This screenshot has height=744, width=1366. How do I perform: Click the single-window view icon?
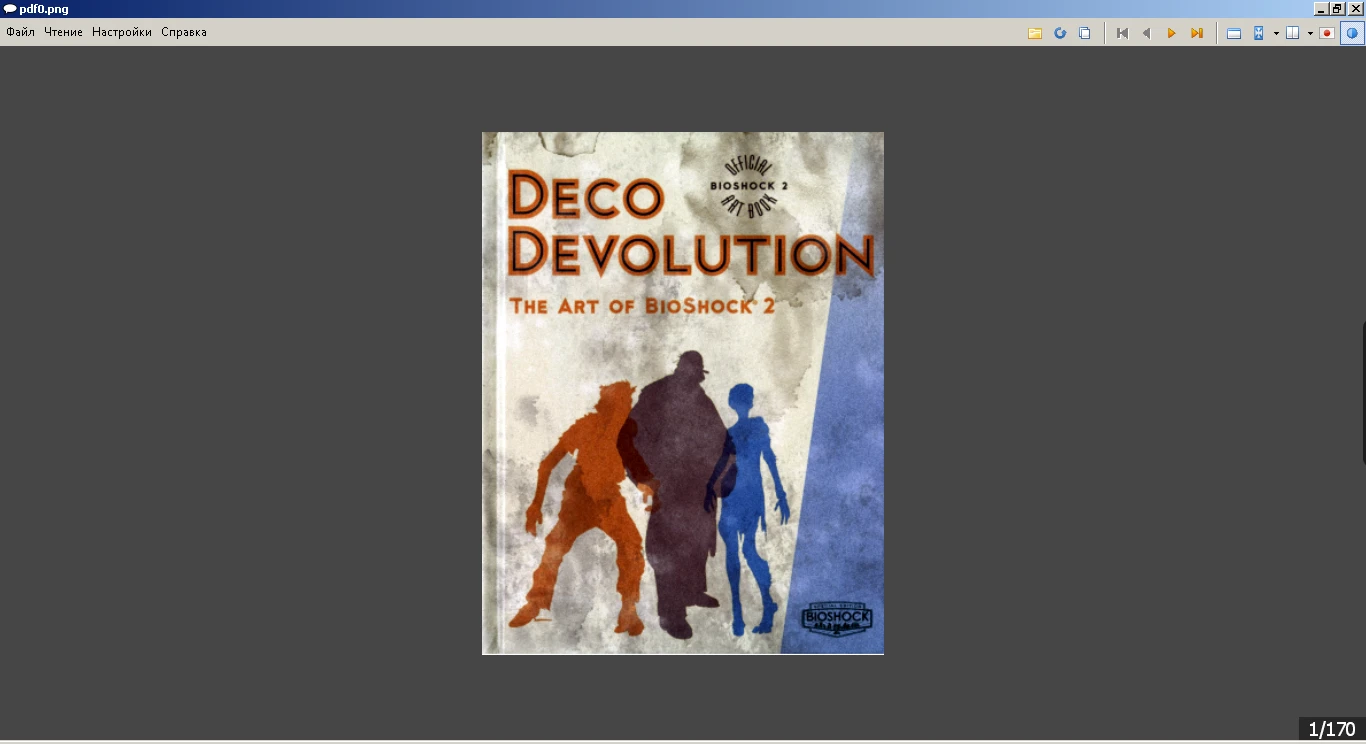[1234, 32]
